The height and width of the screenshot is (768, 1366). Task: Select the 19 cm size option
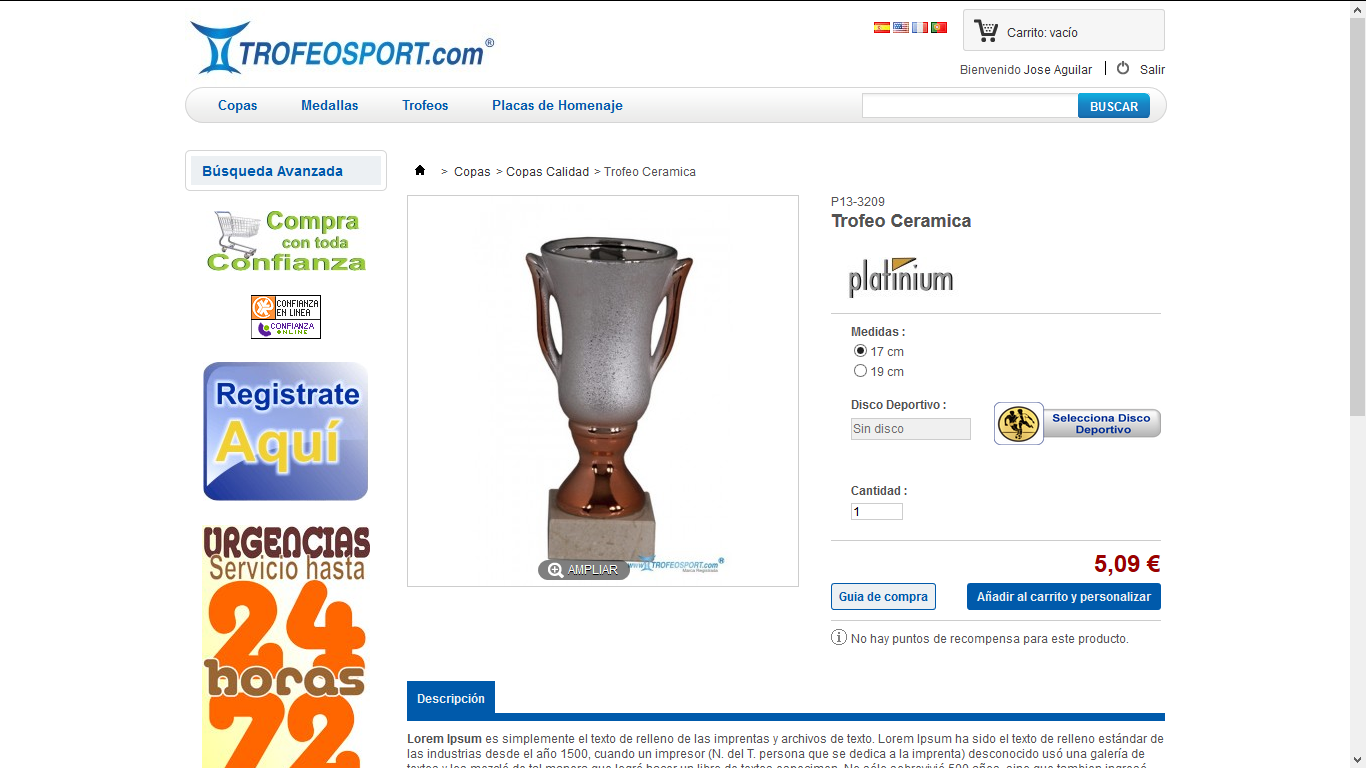click(x=860, y=371)
